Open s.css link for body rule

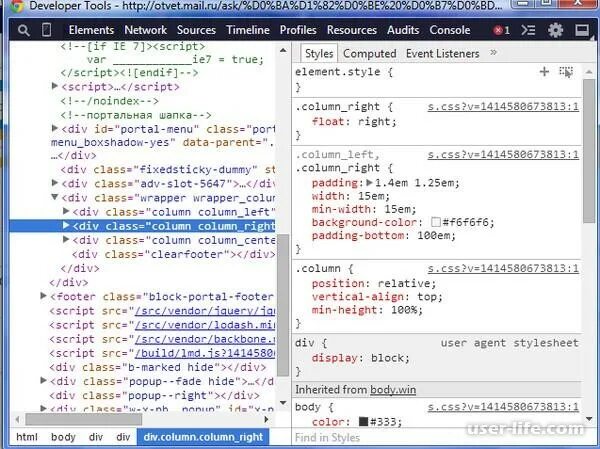[503, 407]
